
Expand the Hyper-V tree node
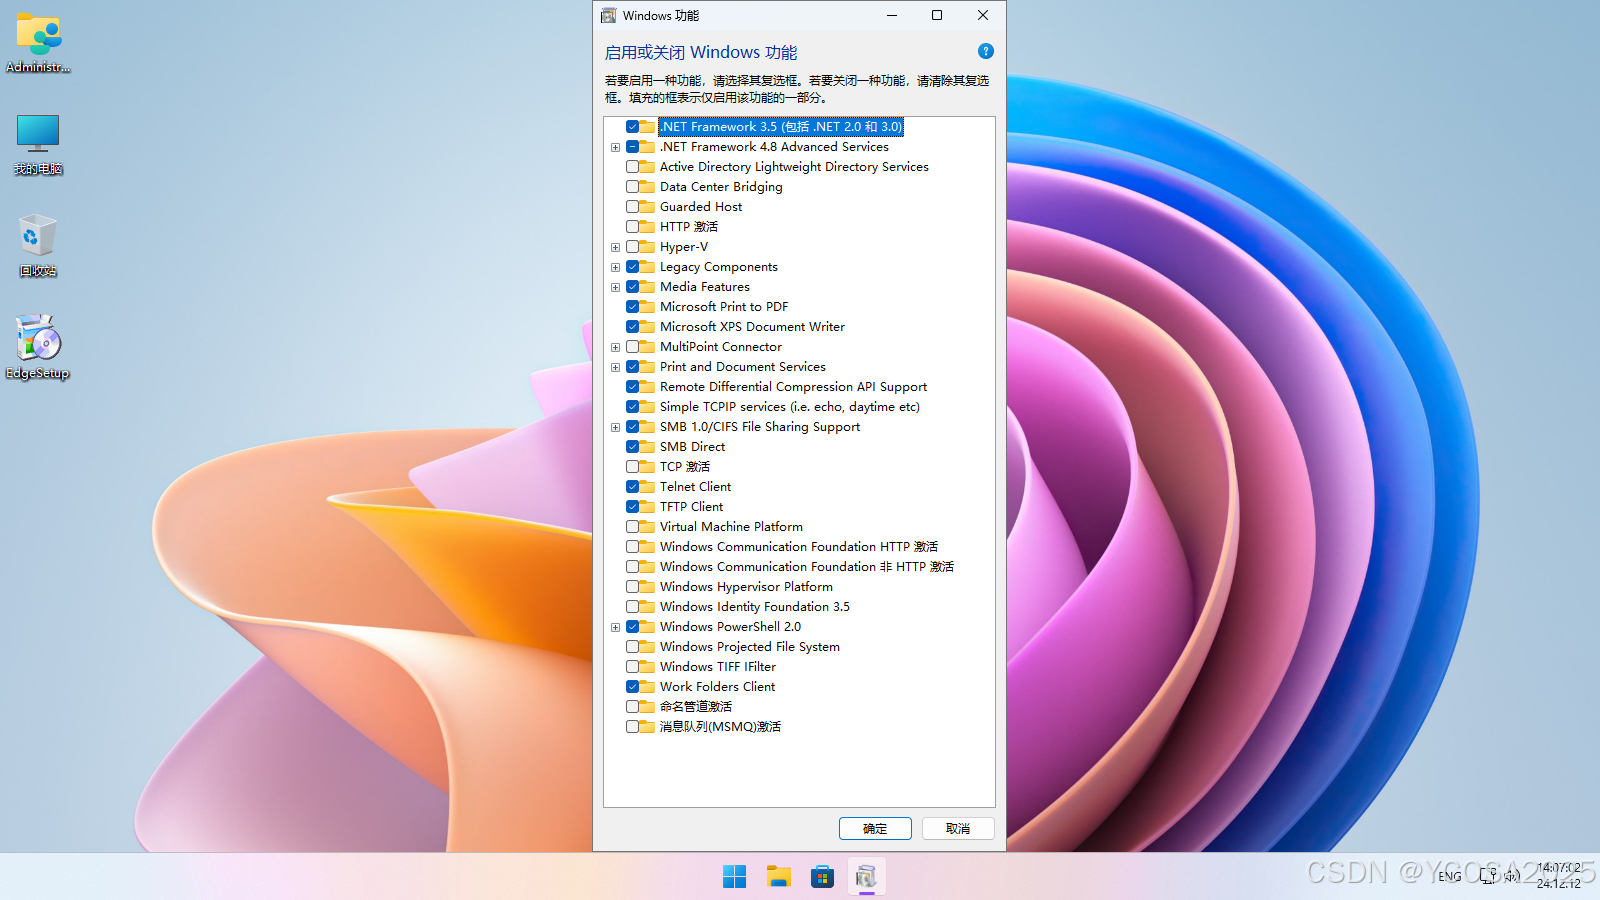pos(616,247)
